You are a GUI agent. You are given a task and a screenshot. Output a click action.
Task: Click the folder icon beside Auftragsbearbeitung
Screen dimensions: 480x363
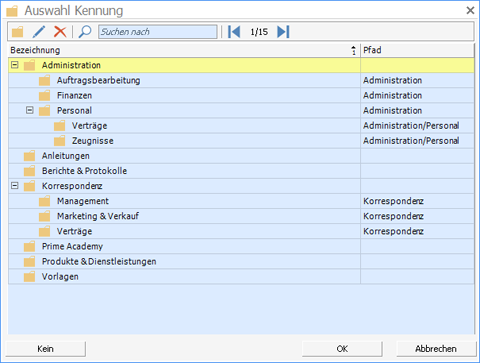(x=44, y=80)
